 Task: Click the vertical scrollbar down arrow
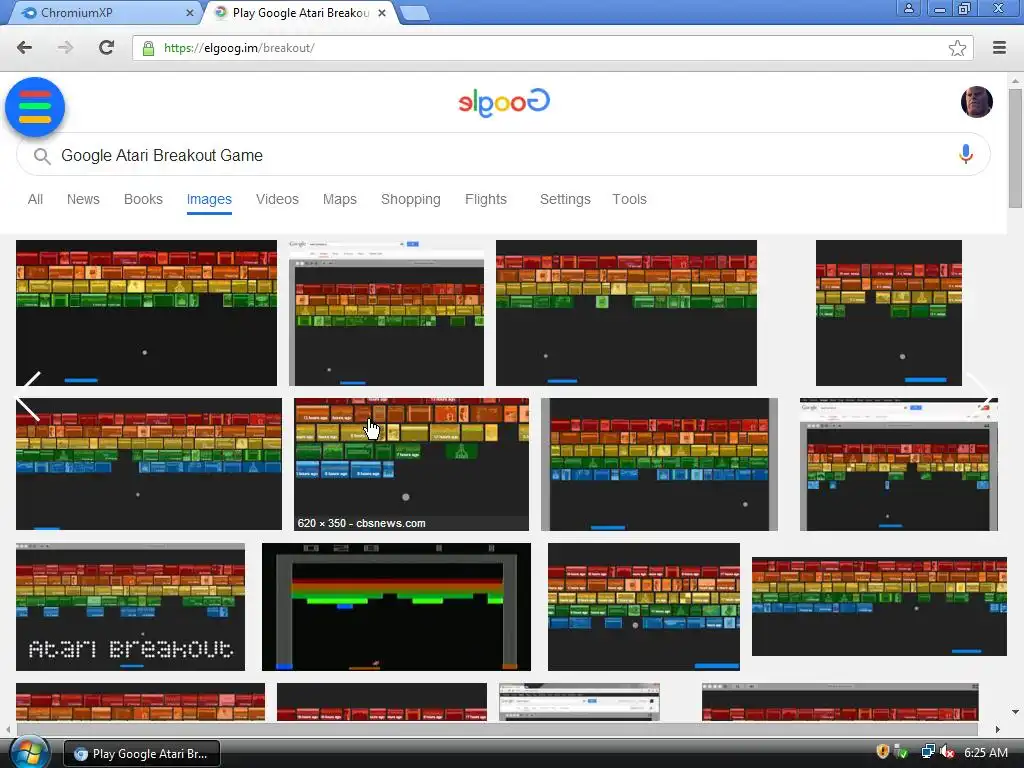(x=1015, y=712)
